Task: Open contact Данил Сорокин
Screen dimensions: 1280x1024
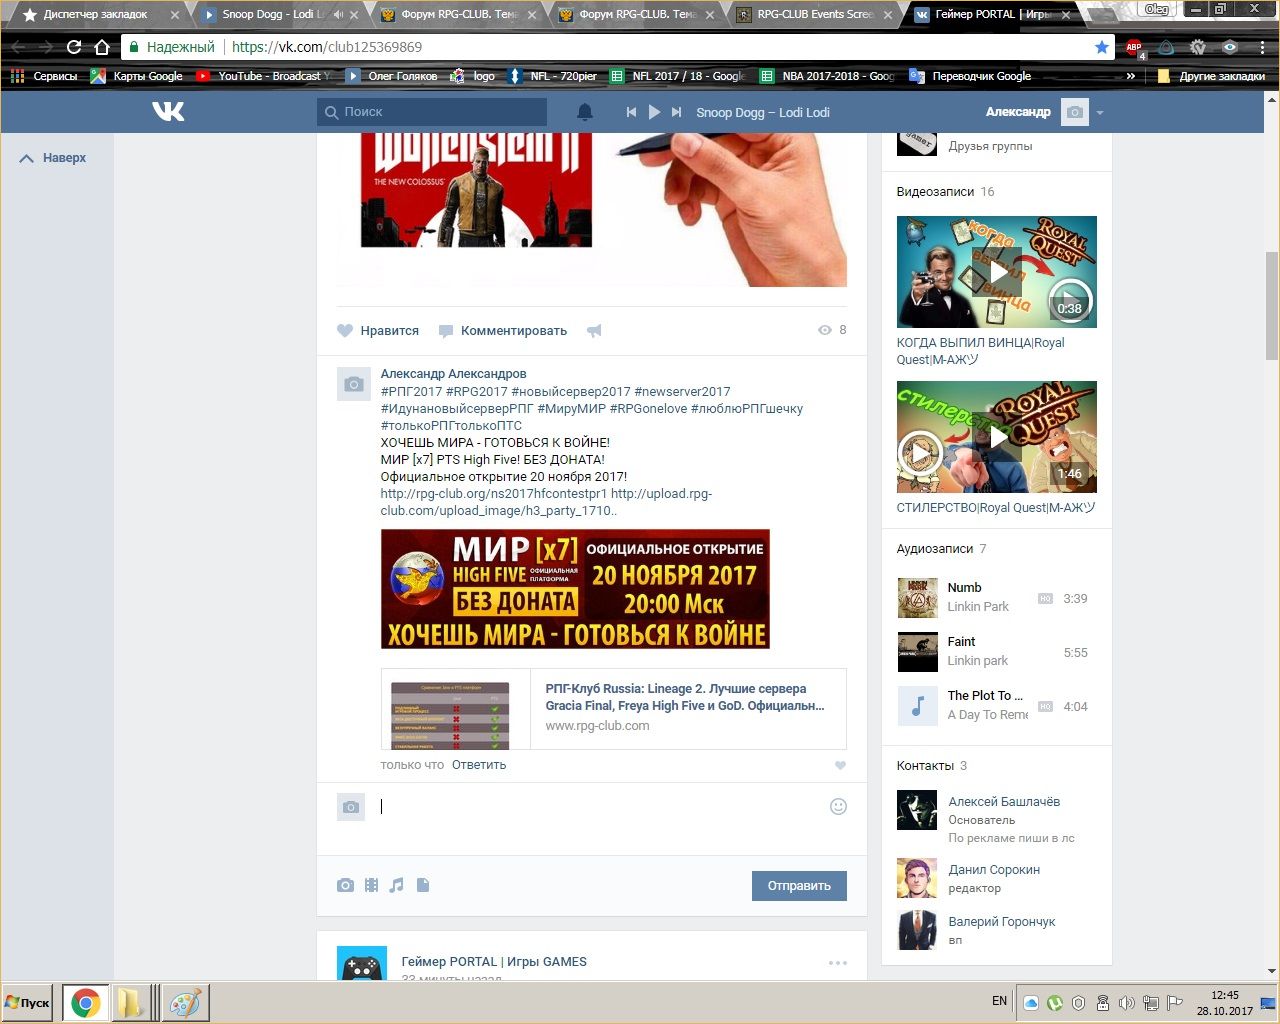Action: 994,870
